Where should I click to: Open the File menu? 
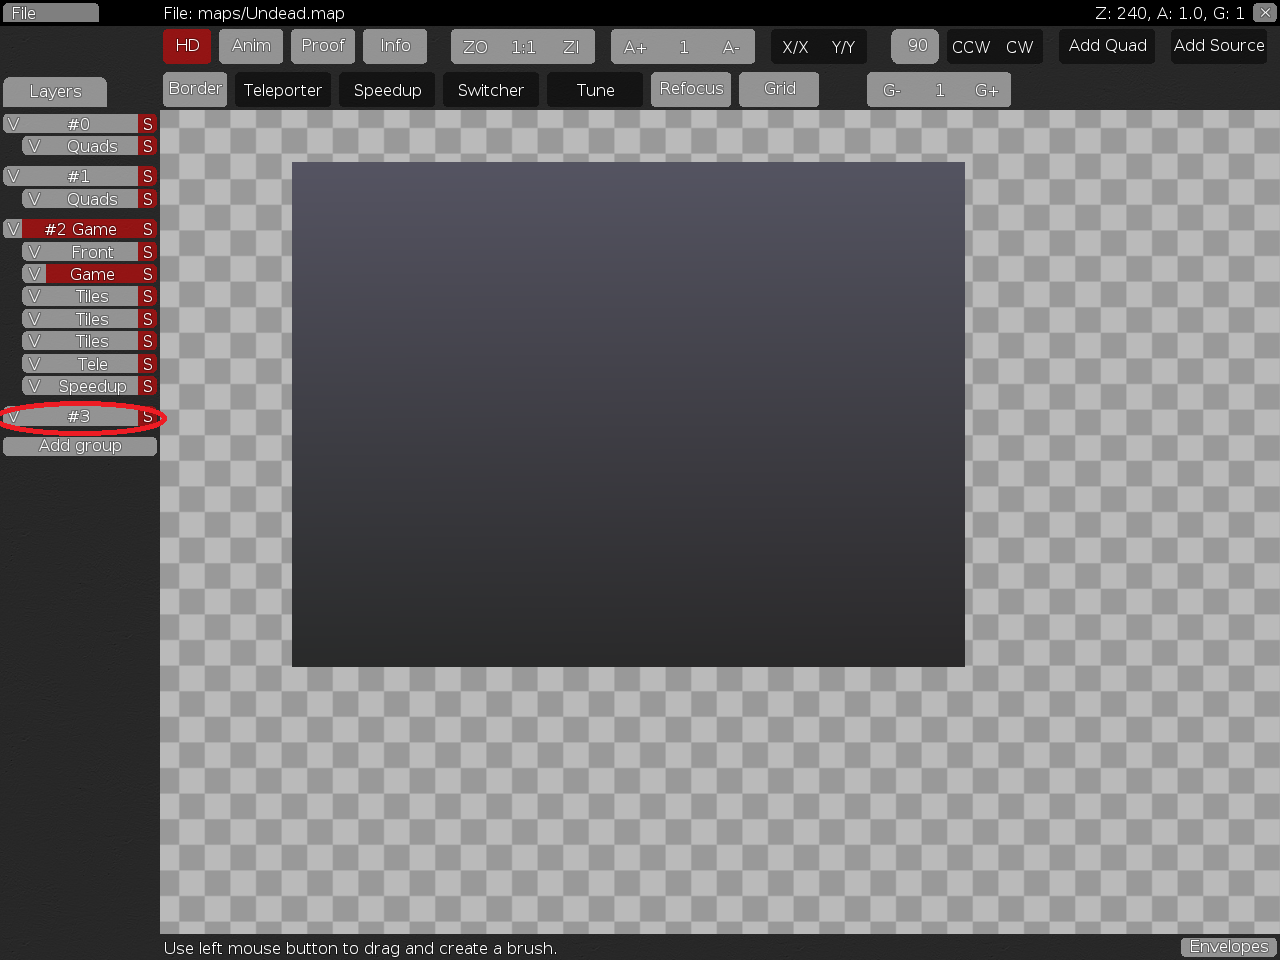pyautogui.click(x=50, y=13)
